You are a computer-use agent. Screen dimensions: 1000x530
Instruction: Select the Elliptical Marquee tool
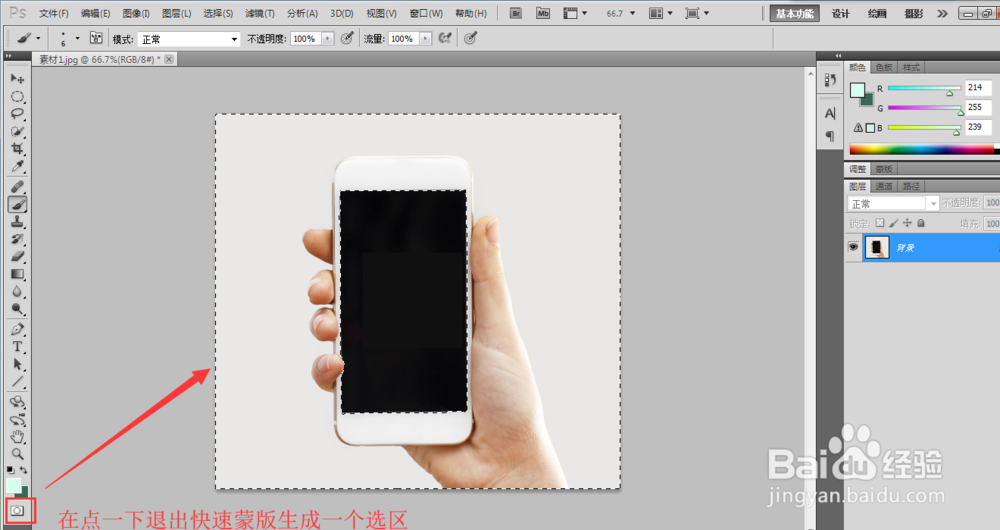click(17, 96)
